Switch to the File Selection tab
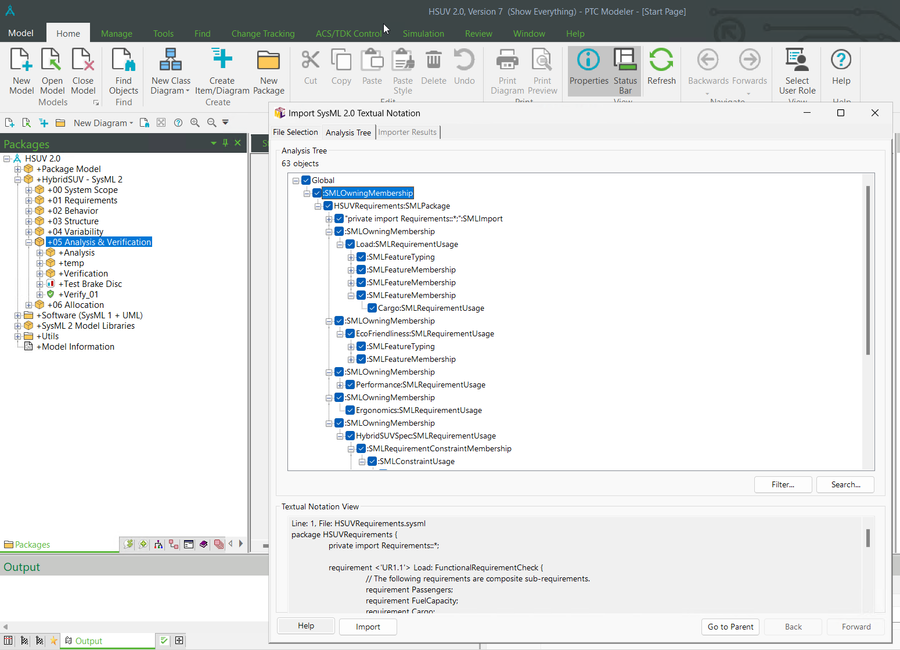The width and height of the screenshot is (900, 650). [x=295, y=132]
